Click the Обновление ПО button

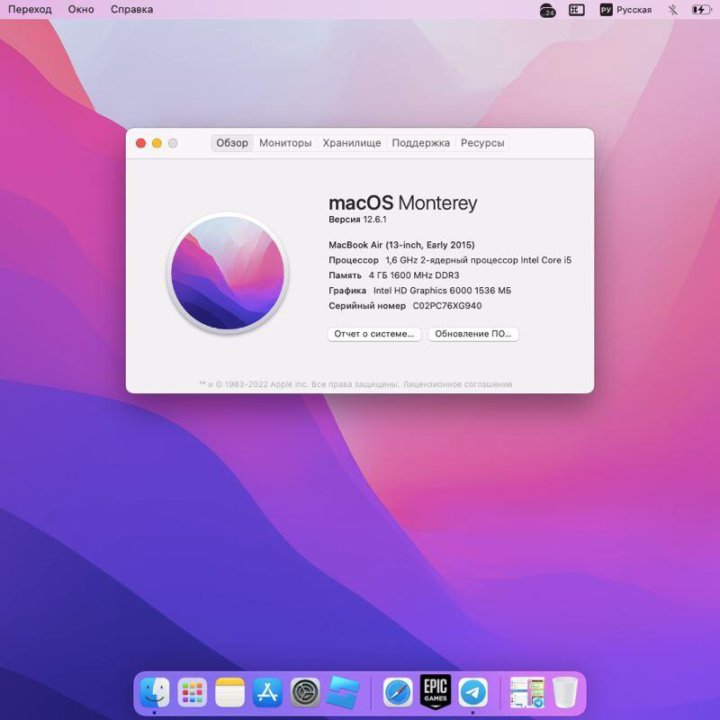(x=473, y=334)
